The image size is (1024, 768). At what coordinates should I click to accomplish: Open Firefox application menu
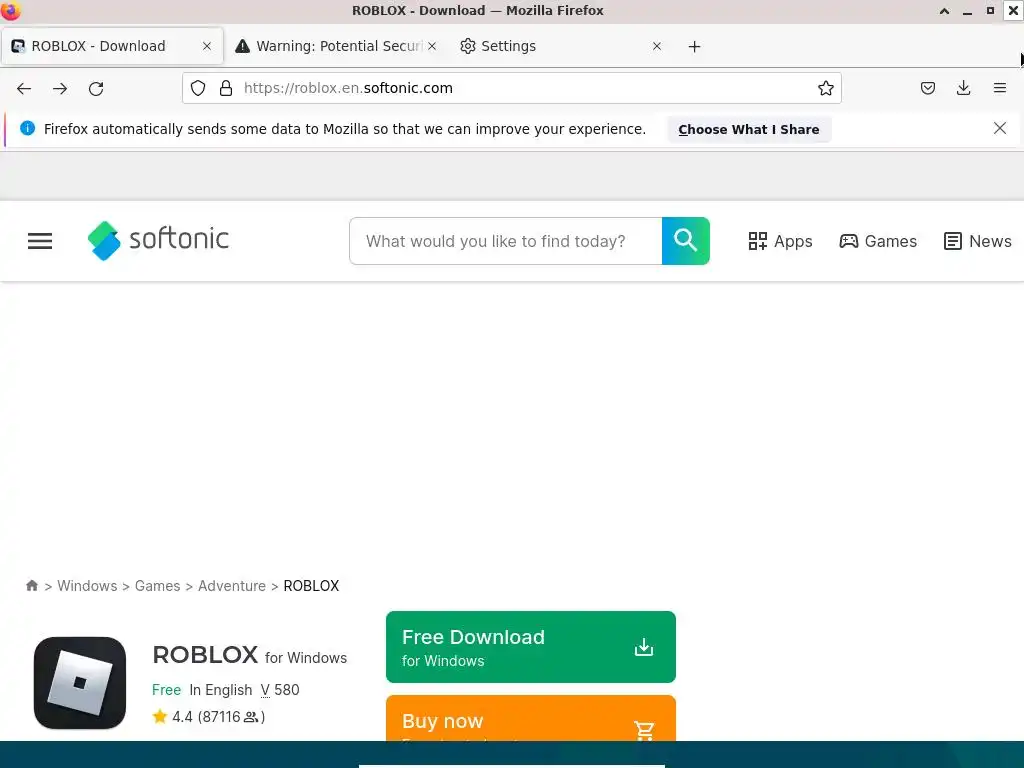point(999,88)
